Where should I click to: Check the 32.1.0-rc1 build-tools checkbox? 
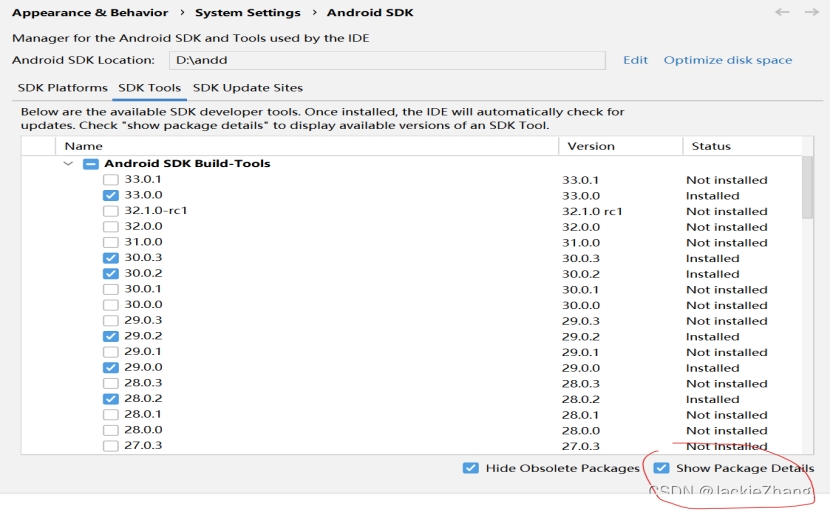coord(111,211)
